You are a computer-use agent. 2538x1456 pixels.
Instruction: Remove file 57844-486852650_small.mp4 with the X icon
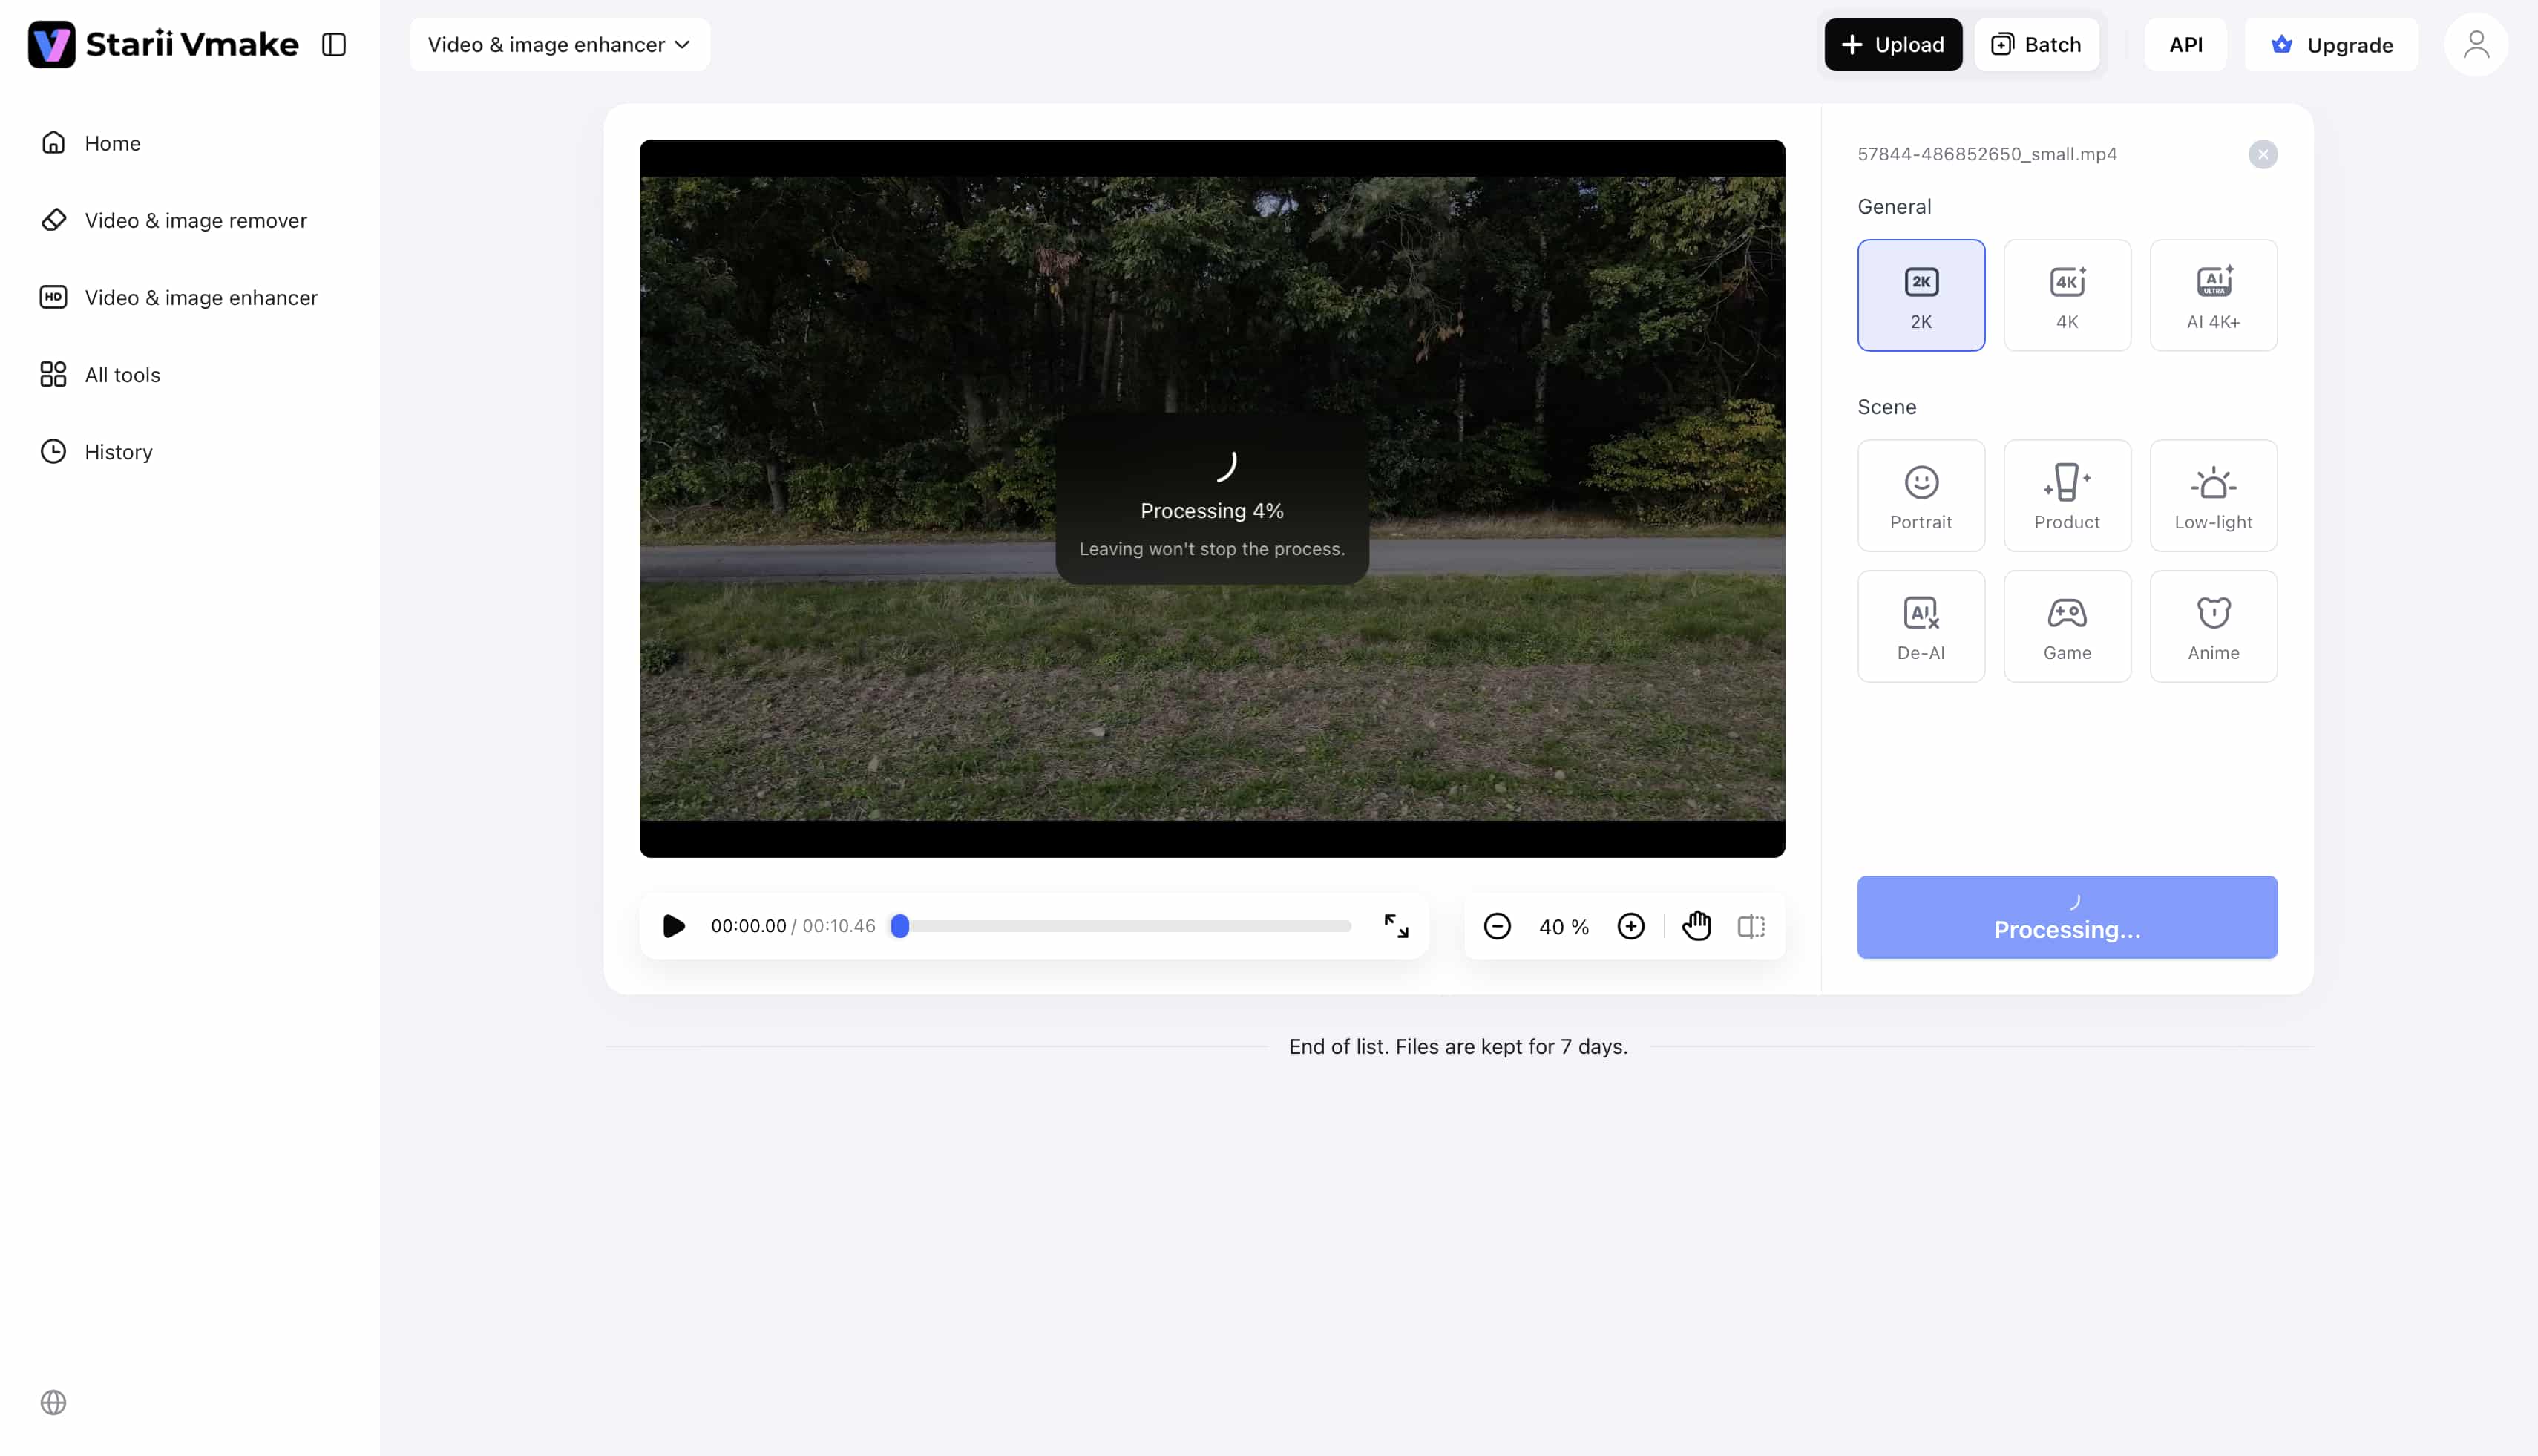coord(2262,154)
